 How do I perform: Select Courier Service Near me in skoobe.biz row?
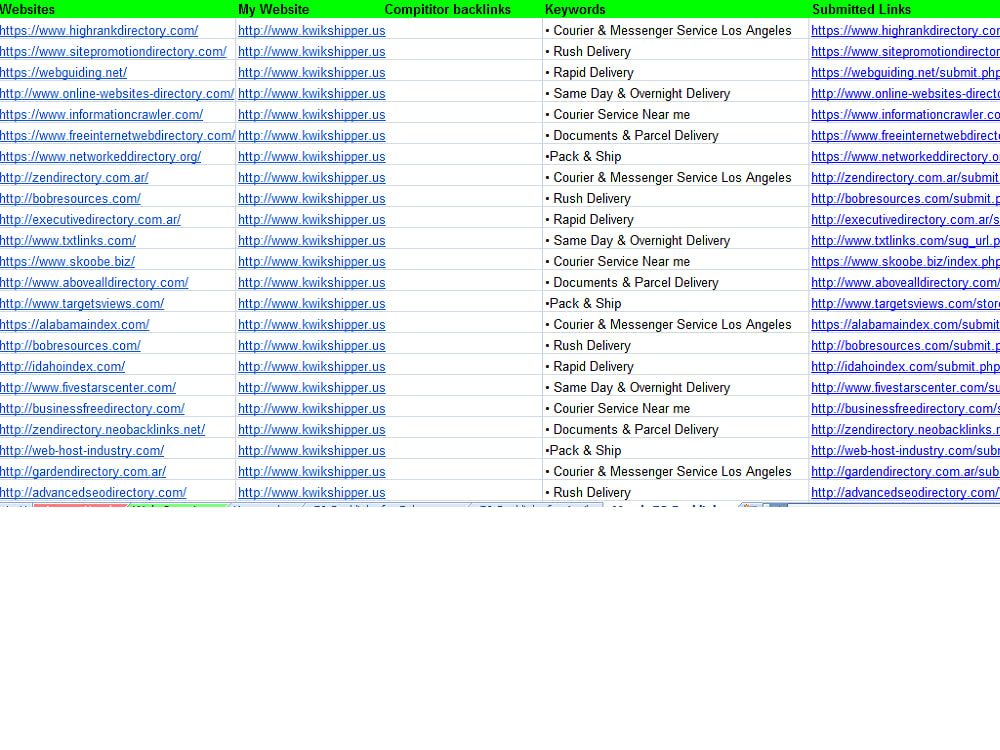pos(618,262)
